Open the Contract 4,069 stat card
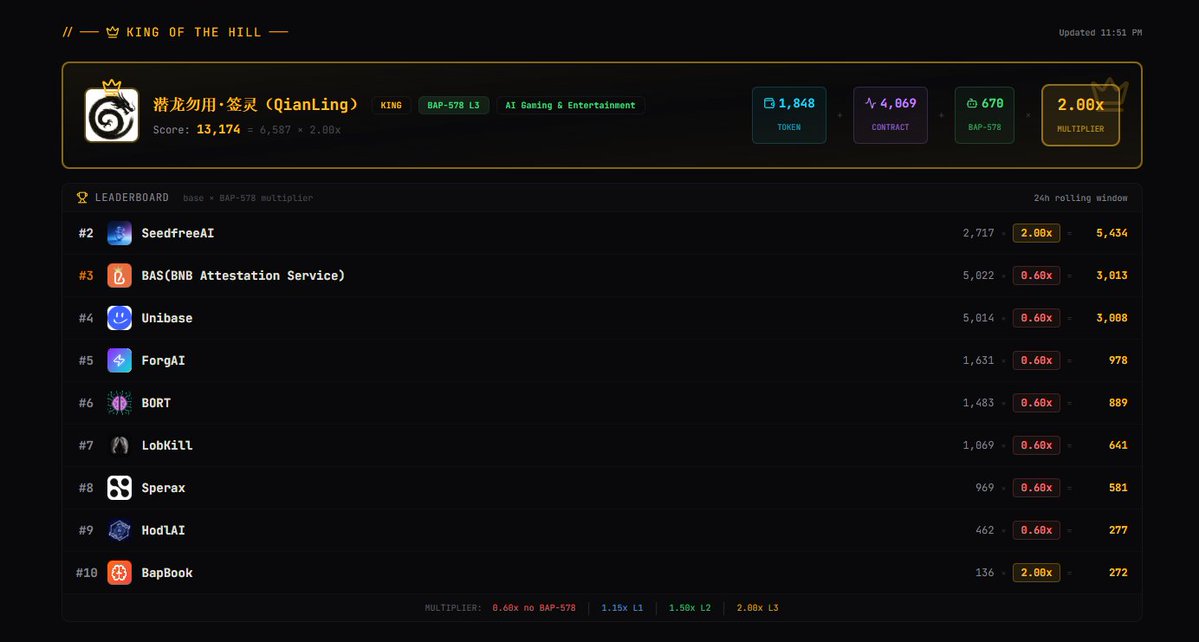 click(x=890, y=115)
